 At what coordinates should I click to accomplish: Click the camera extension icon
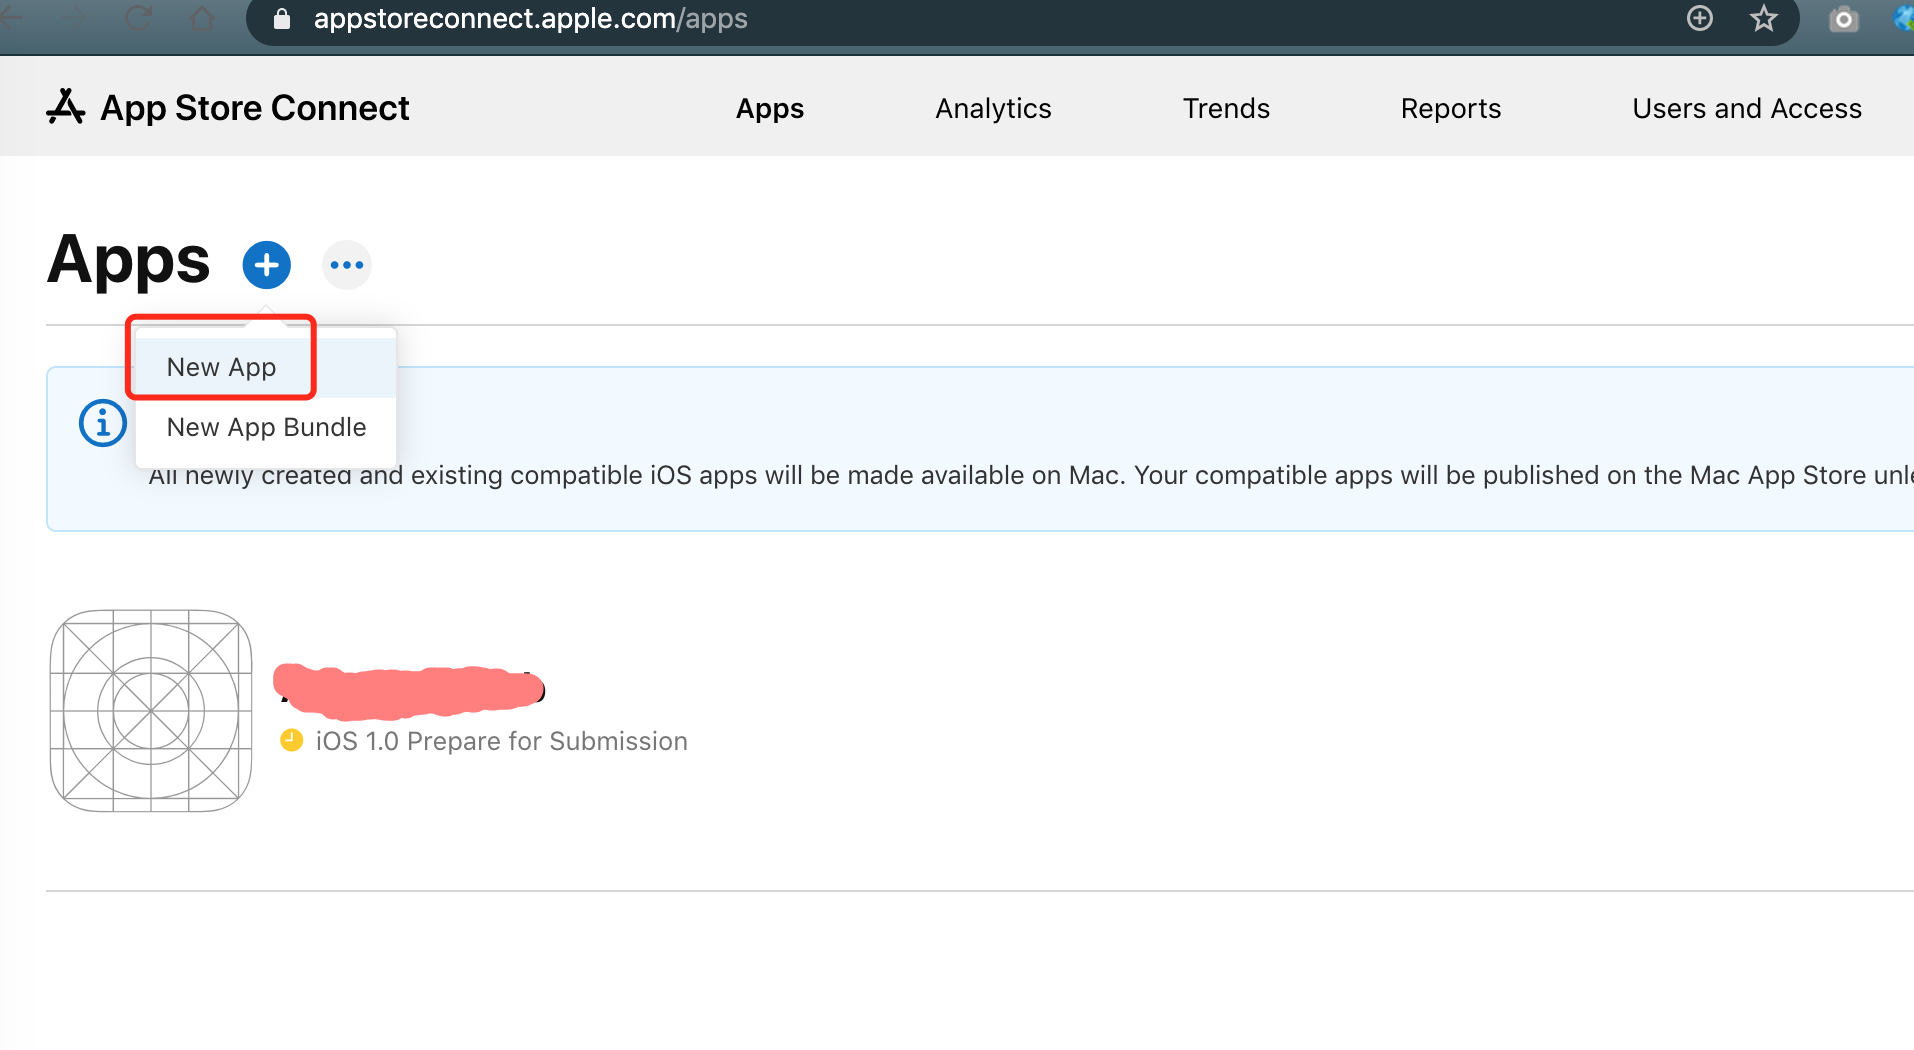tap(1844, 19)
